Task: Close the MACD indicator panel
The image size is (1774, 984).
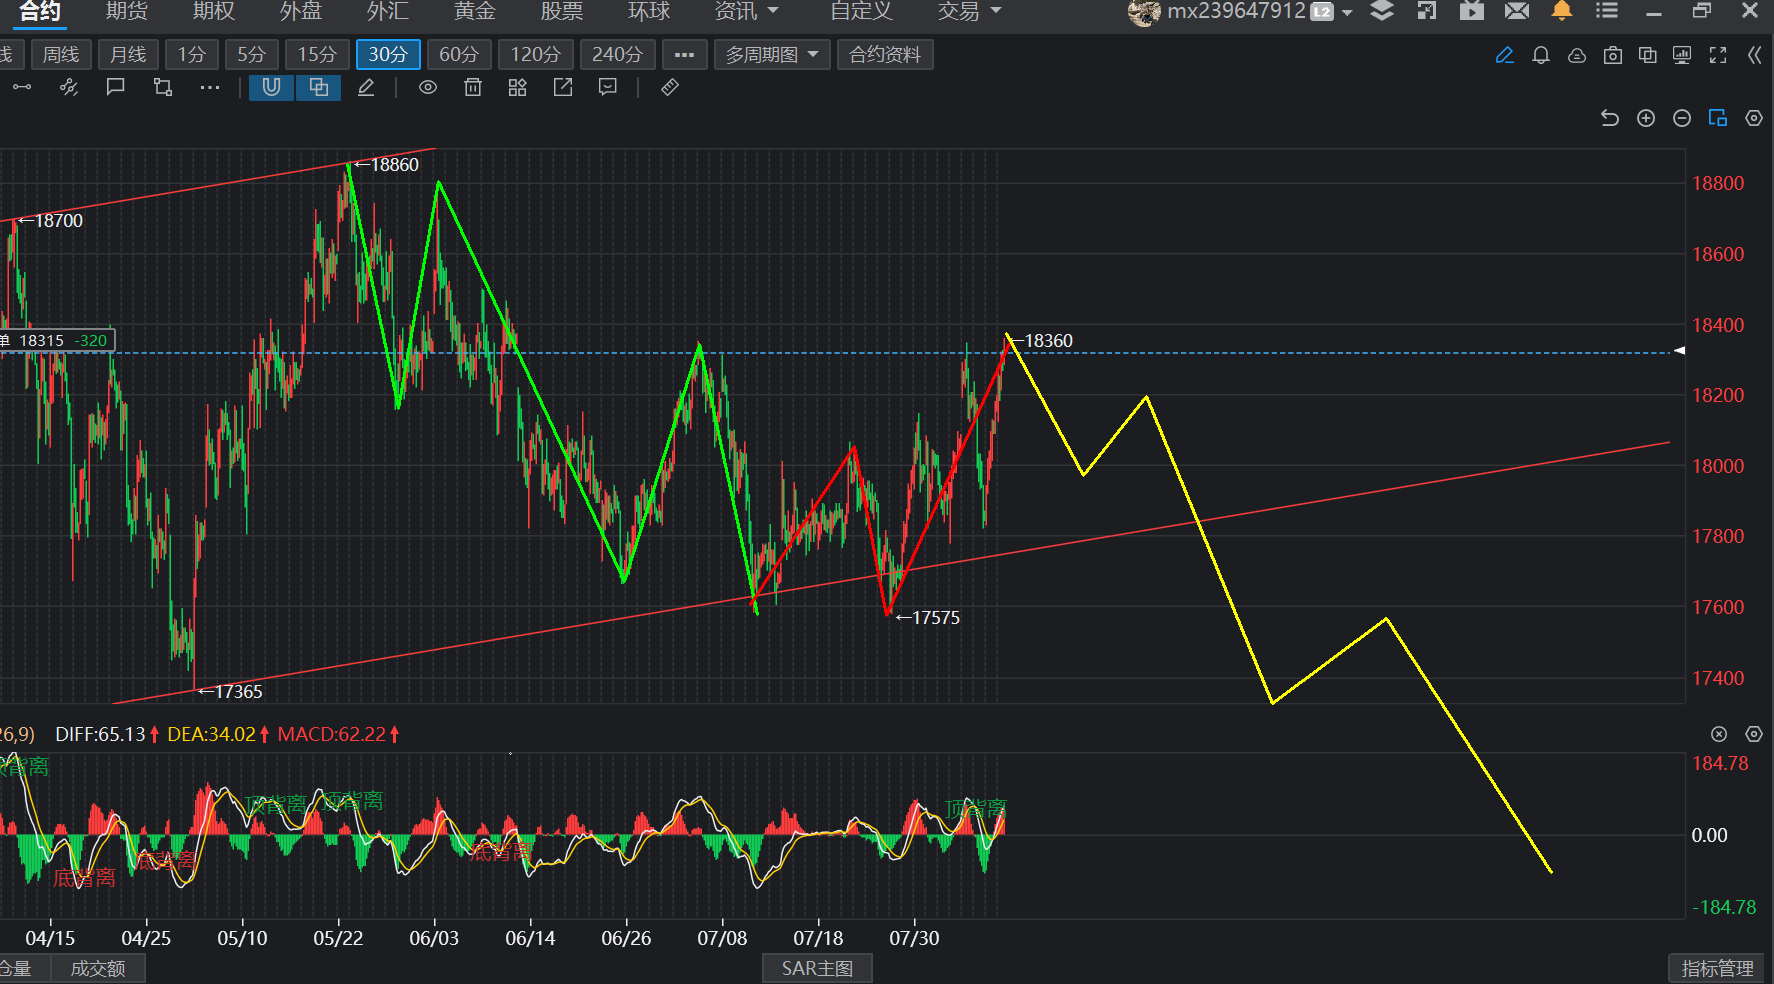Action: click(1719, 734)
